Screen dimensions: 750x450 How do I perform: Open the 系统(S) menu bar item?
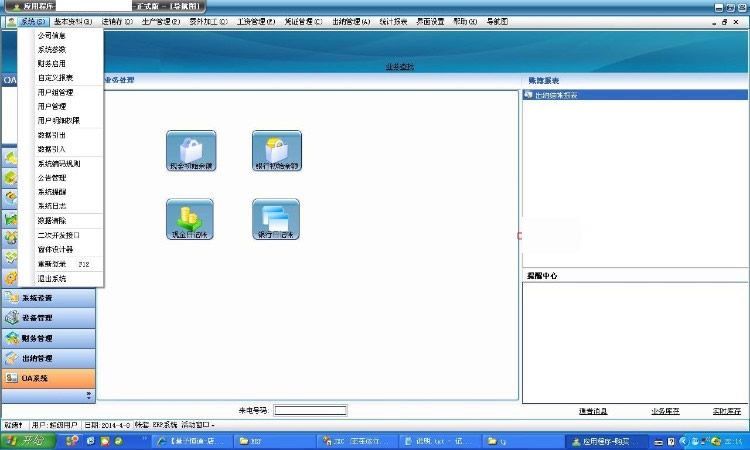click(x=33, y=22)
